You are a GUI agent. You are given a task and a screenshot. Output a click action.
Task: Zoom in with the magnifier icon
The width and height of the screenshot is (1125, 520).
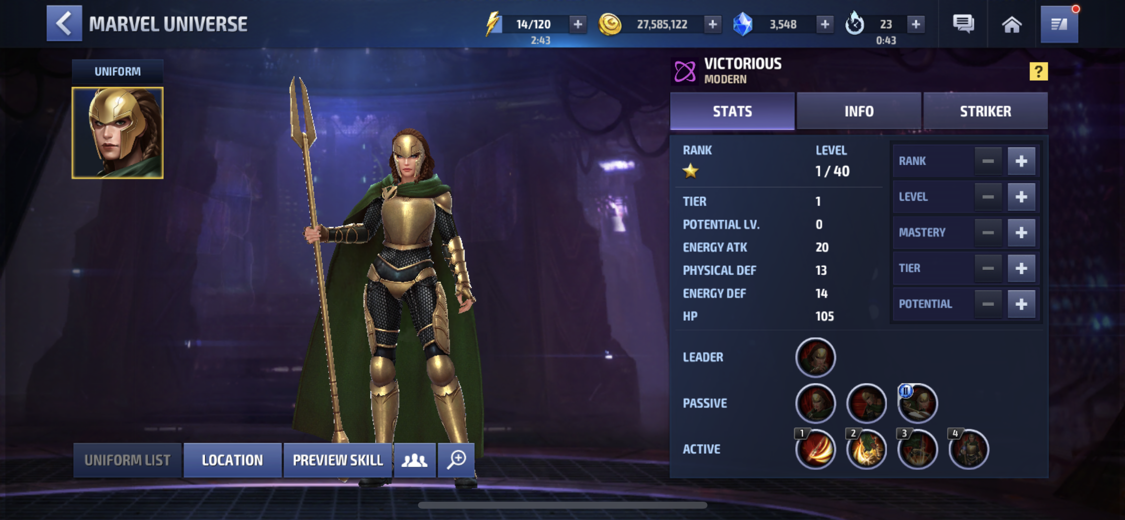(x=456, y=460)
